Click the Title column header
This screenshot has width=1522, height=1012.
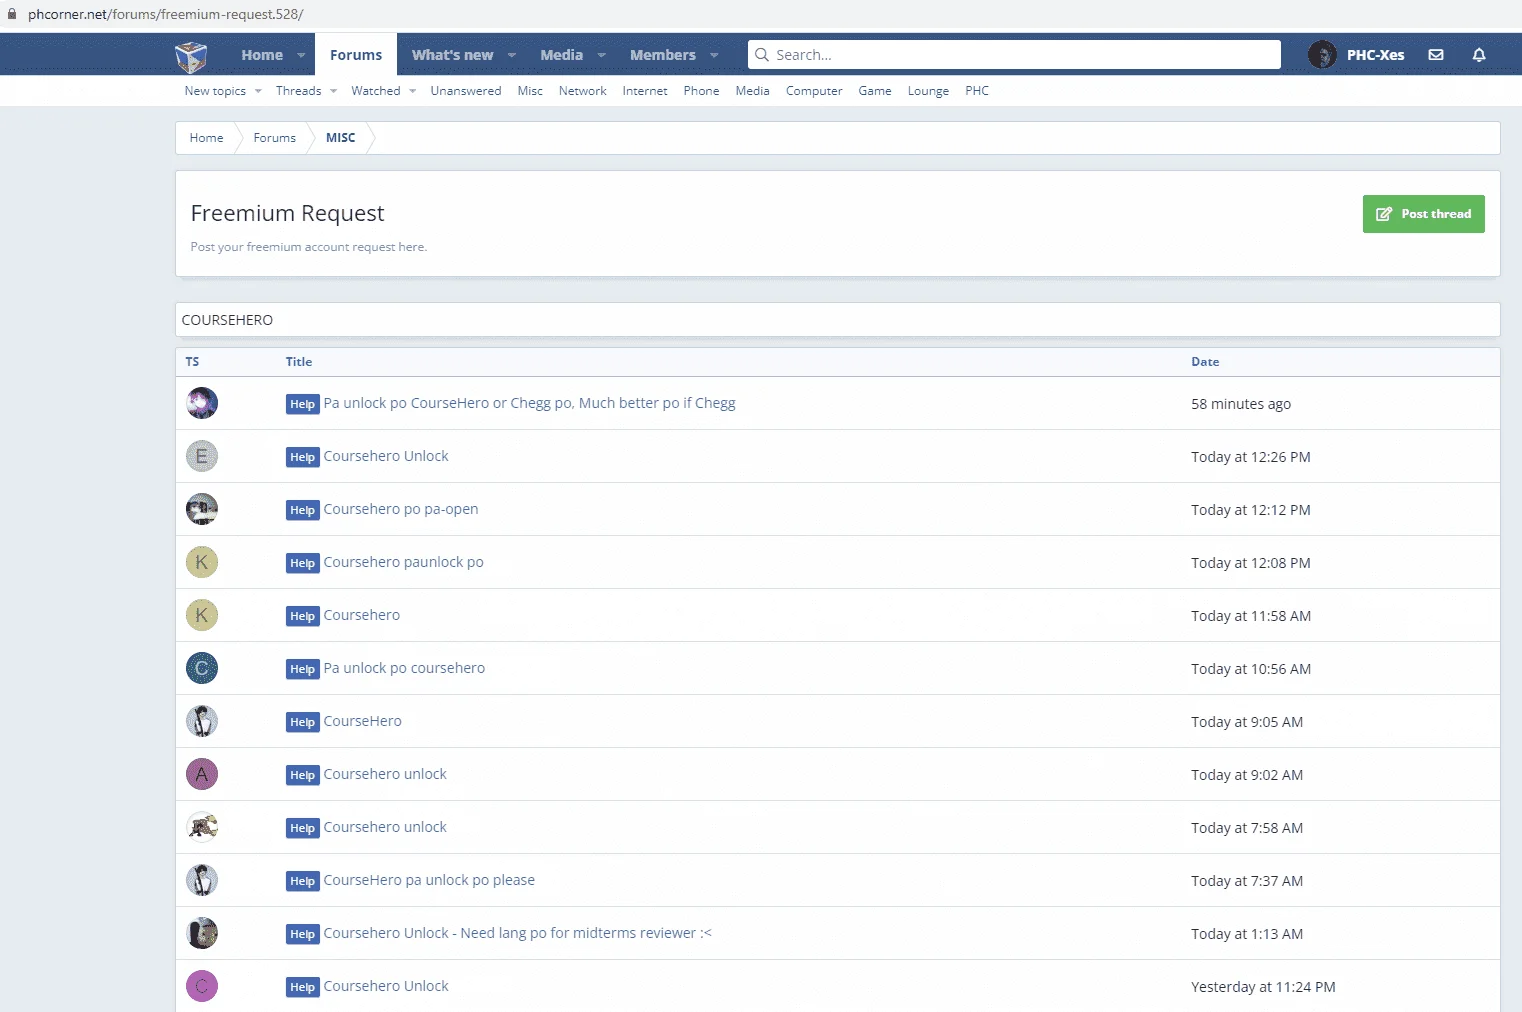coord(299,362)
